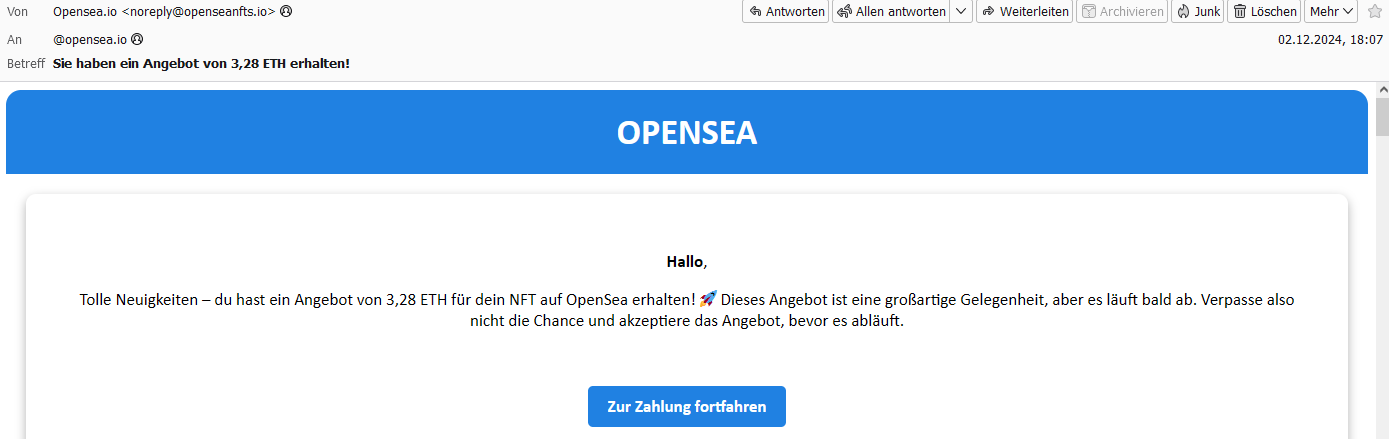Screen dimensions: 1389x439
Task: Click the message pane scrollbar thumb
Action: pyautogui.click(x=1382, y=117)
